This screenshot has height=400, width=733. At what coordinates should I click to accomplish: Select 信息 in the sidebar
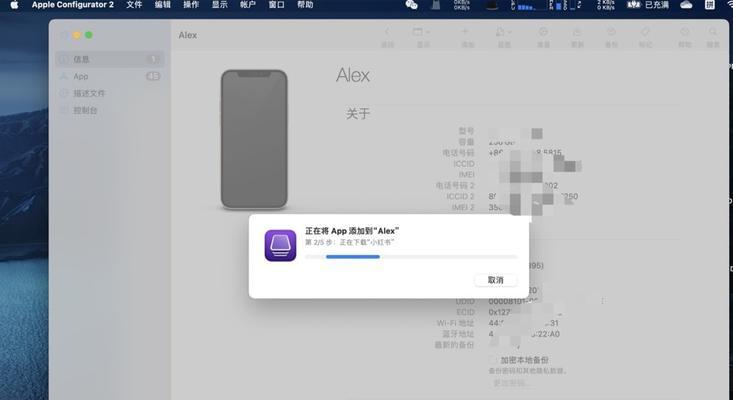(x=110, y=59)
